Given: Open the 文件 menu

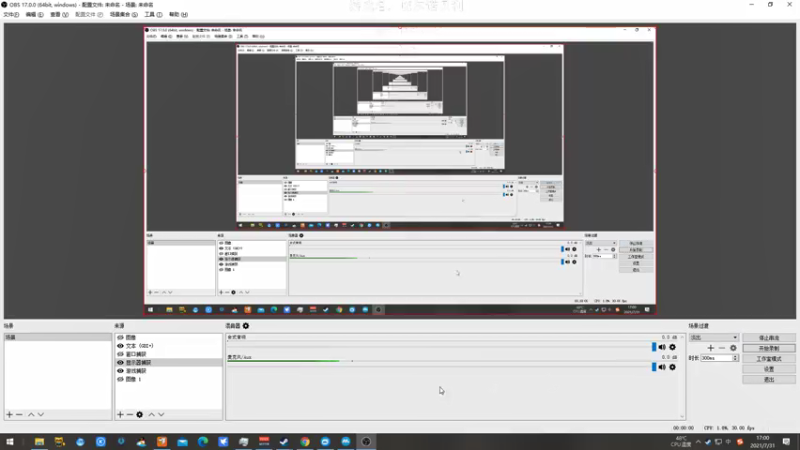Looking at the screenshot, I should (x=11, y=14).
